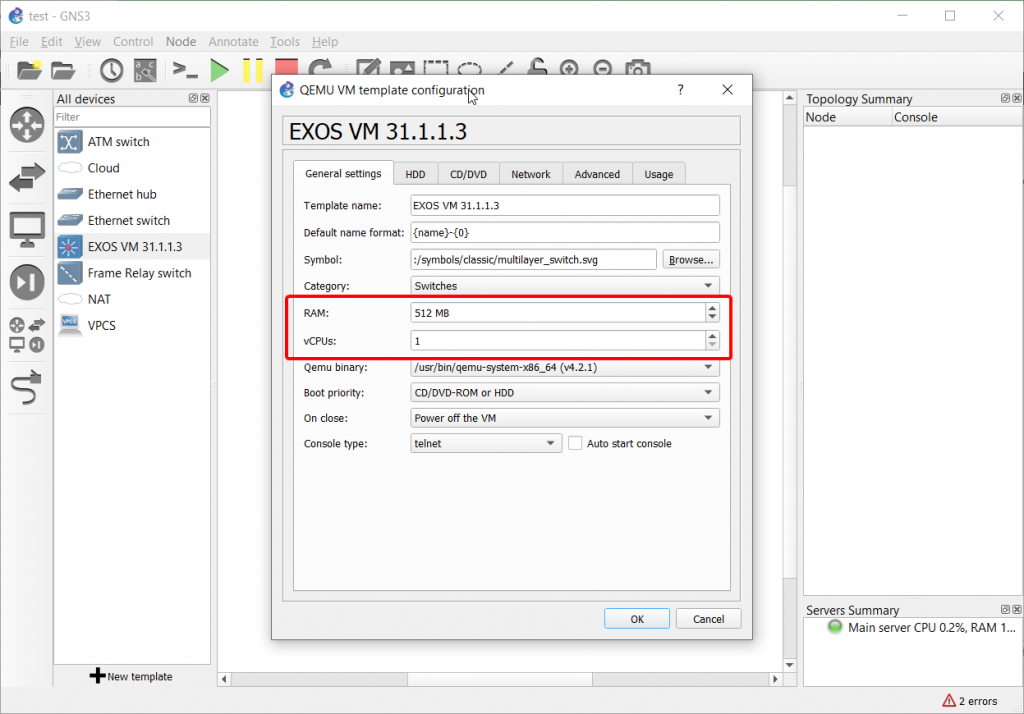
Task: Browse all devices sidebar icon
Action: pos(27,334)
